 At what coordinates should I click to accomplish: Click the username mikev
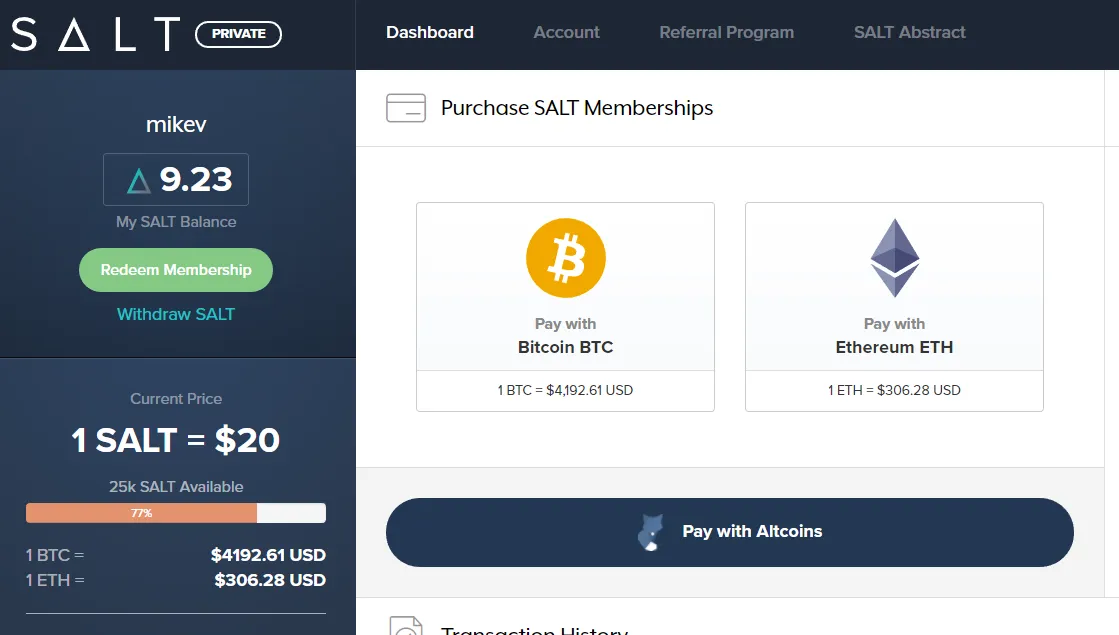click(x=176, y=124)
